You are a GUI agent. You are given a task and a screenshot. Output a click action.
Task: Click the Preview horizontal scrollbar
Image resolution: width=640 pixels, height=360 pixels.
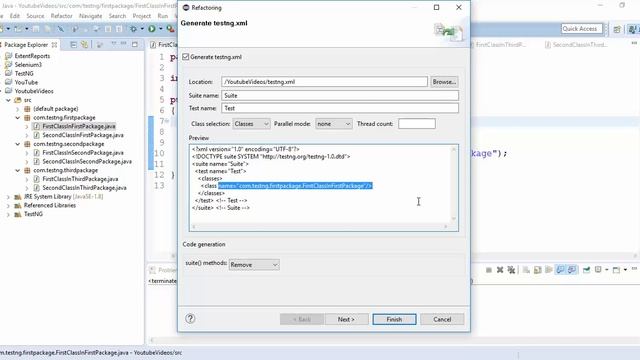tap(320, 227)
